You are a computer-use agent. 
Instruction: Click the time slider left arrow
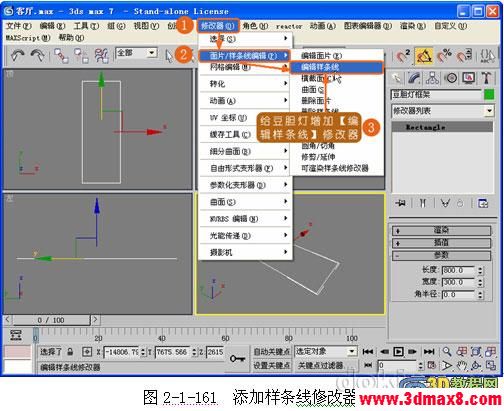7,320
